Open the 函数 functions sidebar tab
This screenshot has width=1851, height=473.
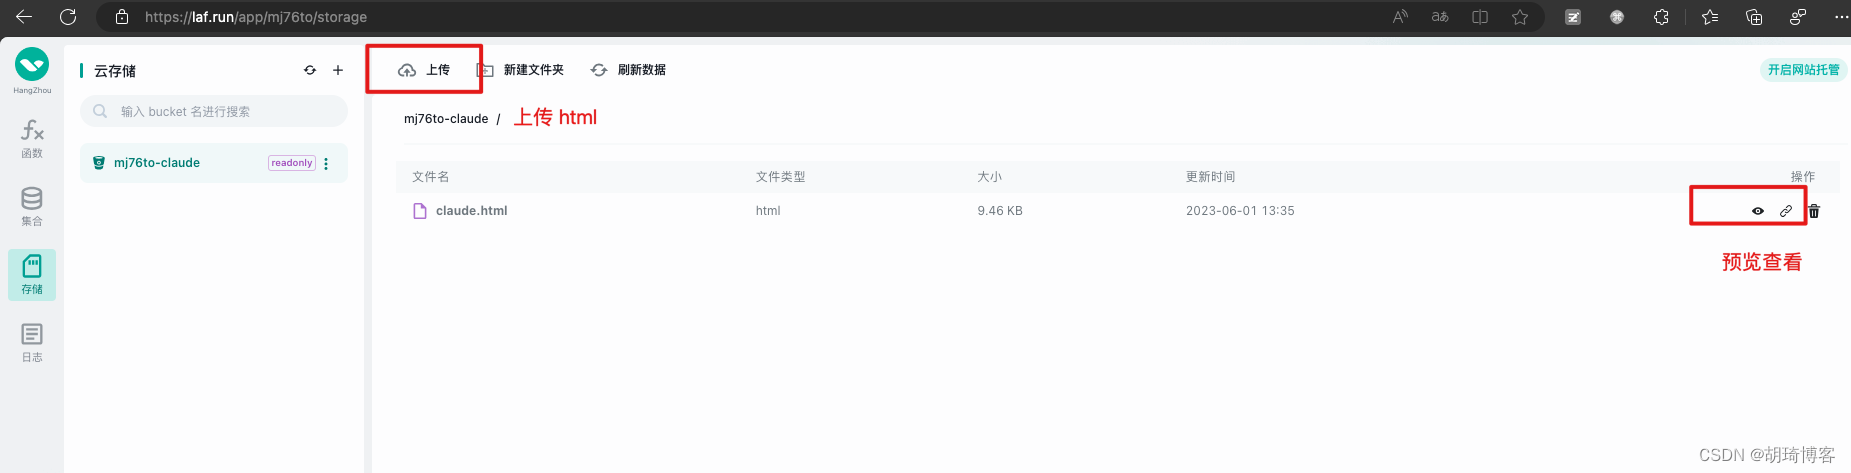32,139
